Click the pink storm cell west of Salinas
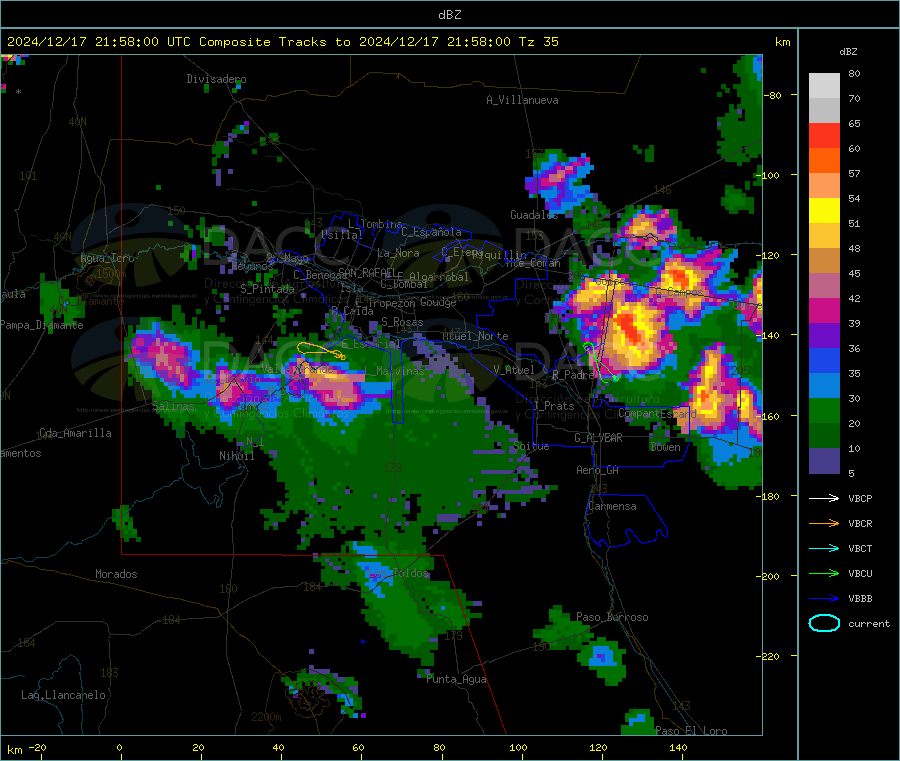 click(x=164, y=357)
